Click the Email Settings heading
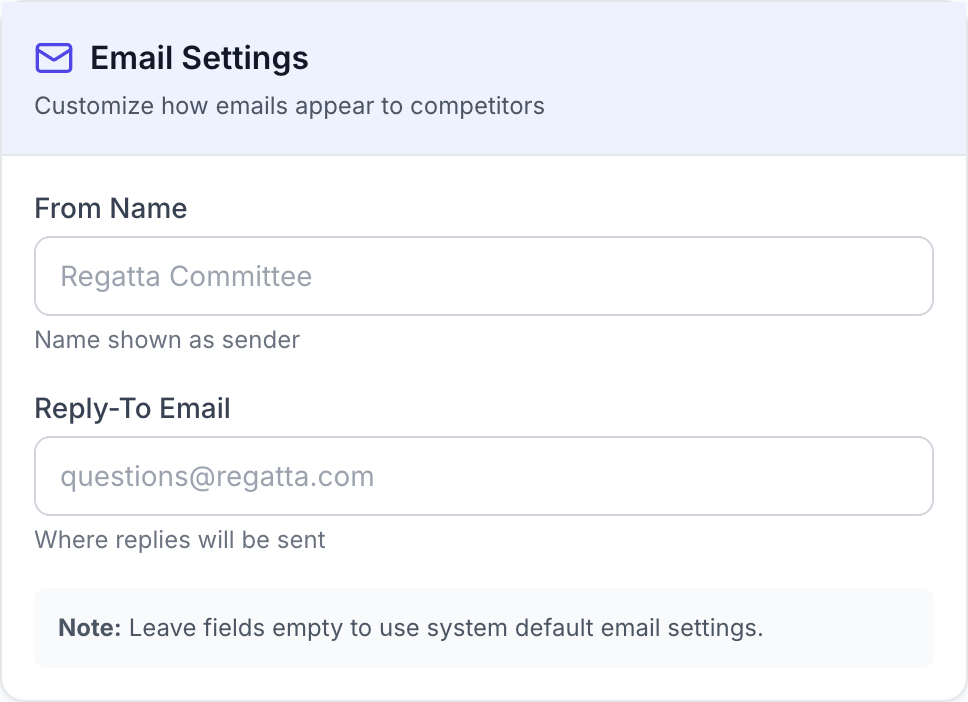 pos(199,58)
